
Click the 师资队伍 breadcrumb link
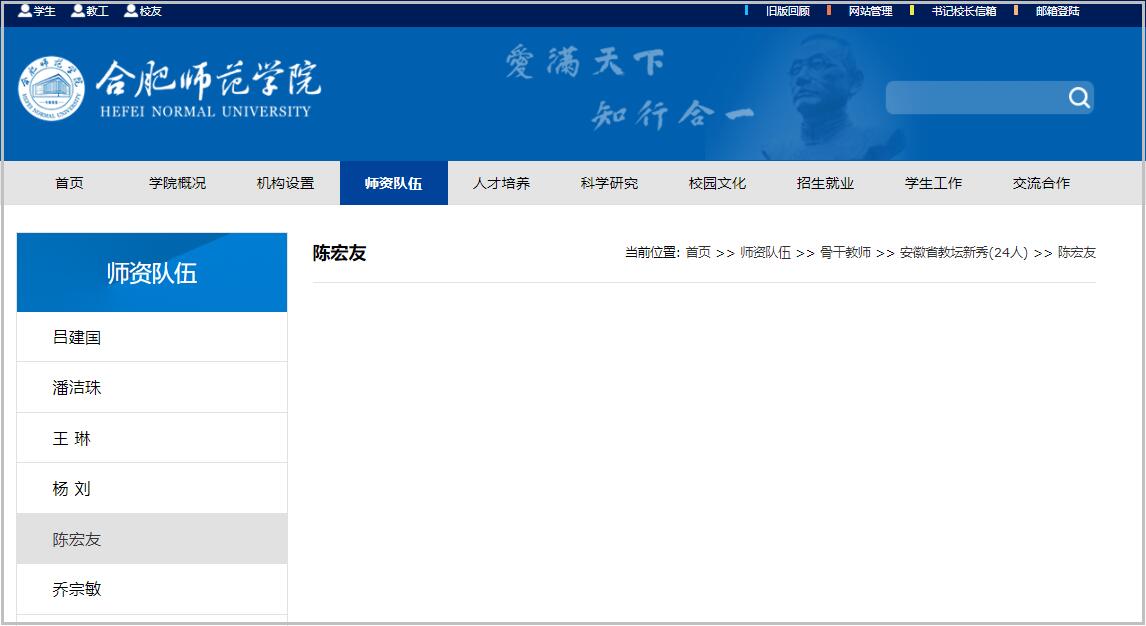coord(765,252)
